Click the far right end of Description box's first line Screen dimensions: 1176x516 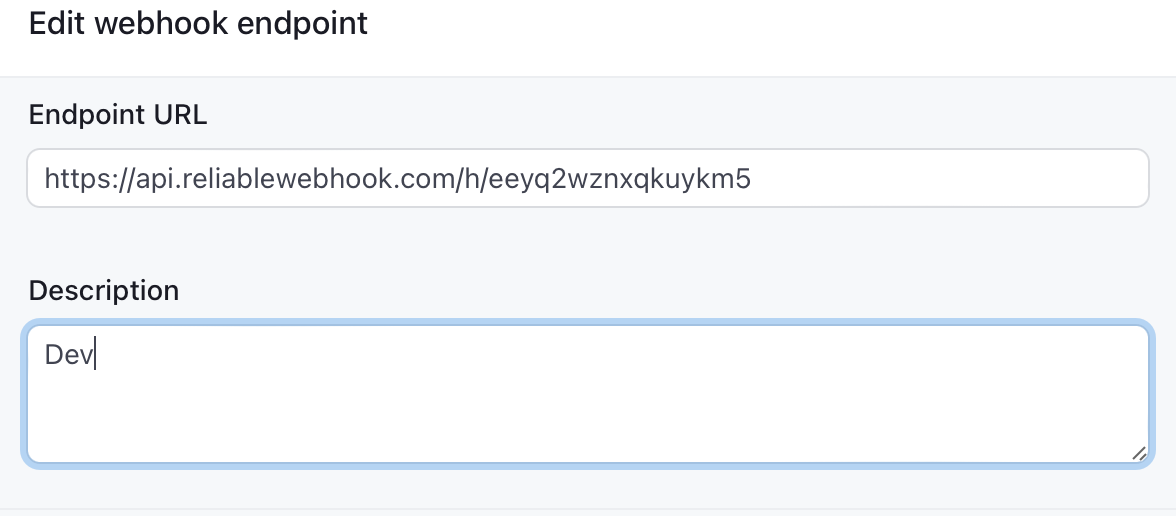click(1132, 355)
